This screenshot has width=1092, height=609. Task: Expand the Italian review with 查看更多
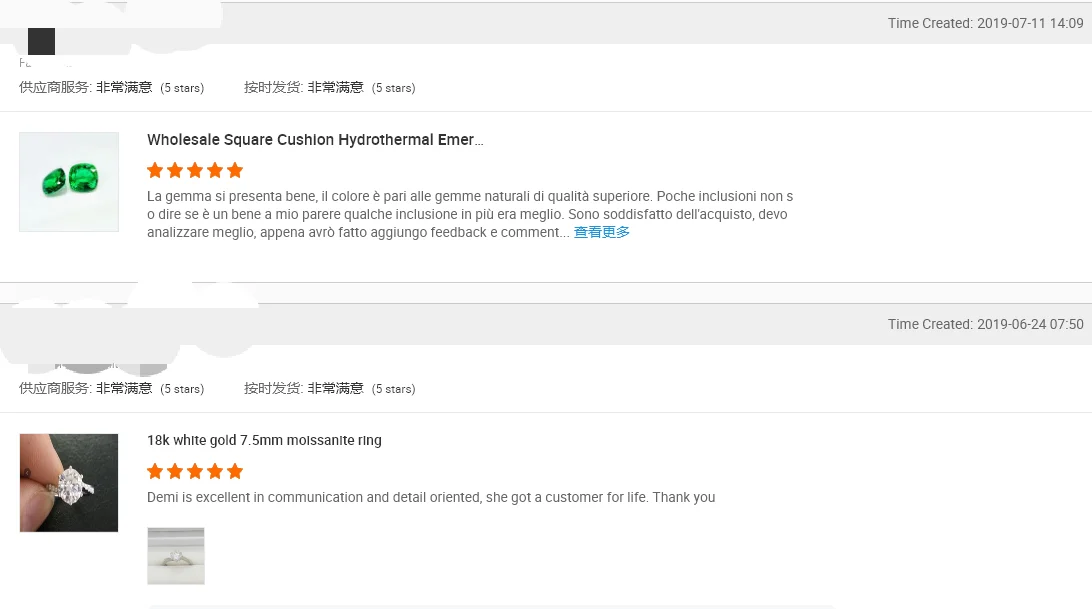click(602, 232)
